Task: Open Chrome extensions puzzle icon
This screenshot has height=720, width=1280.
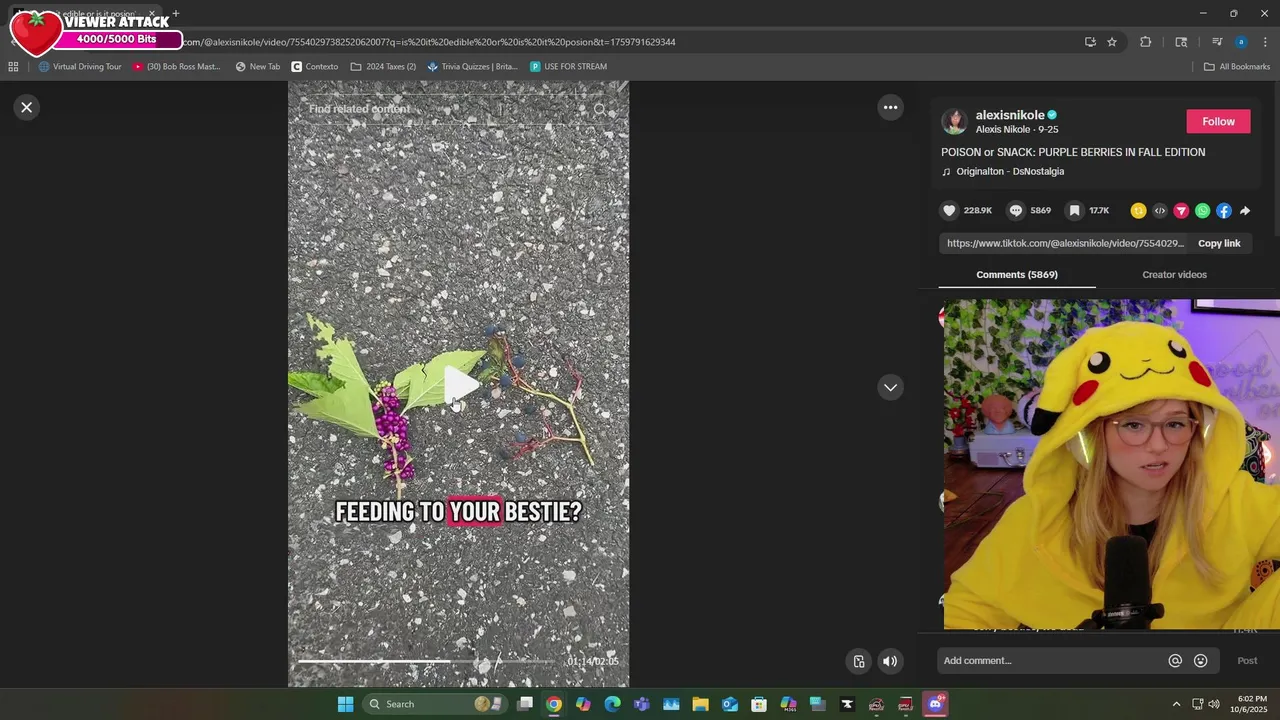Action: (1146, 42)
